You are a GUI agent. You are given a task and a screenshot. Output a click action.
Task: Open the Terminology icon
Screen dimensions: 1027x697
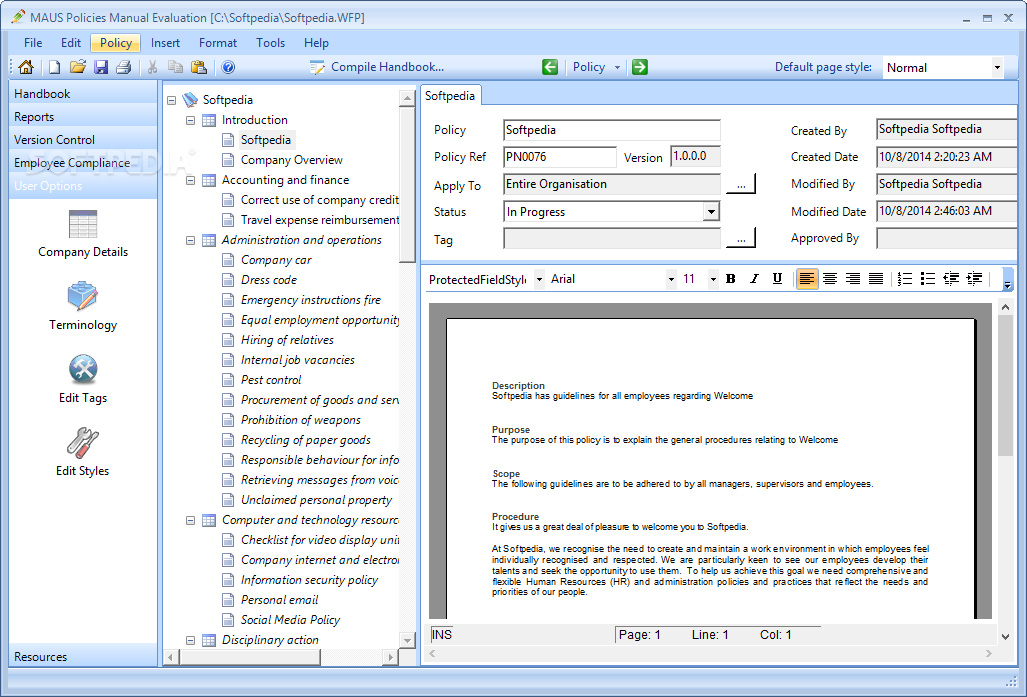(x=83, y=306)
